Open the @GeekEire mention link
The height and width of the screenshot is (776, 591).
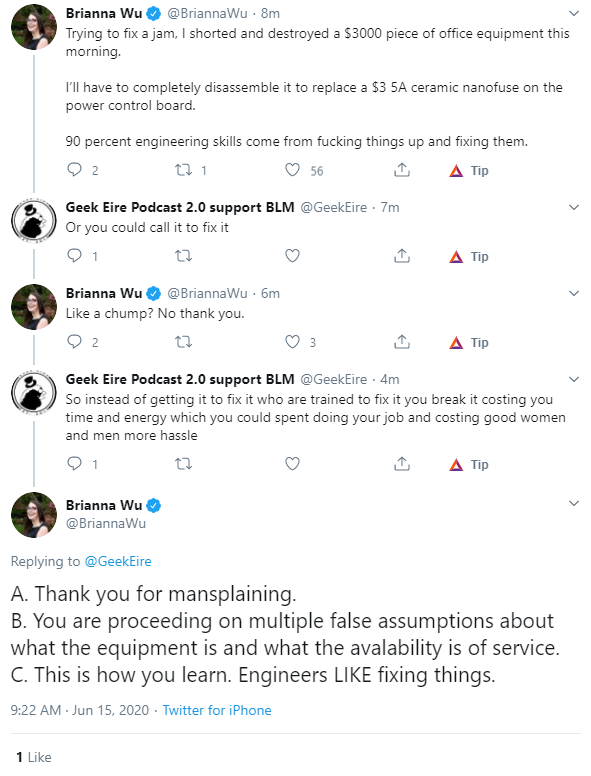point(118,561)
